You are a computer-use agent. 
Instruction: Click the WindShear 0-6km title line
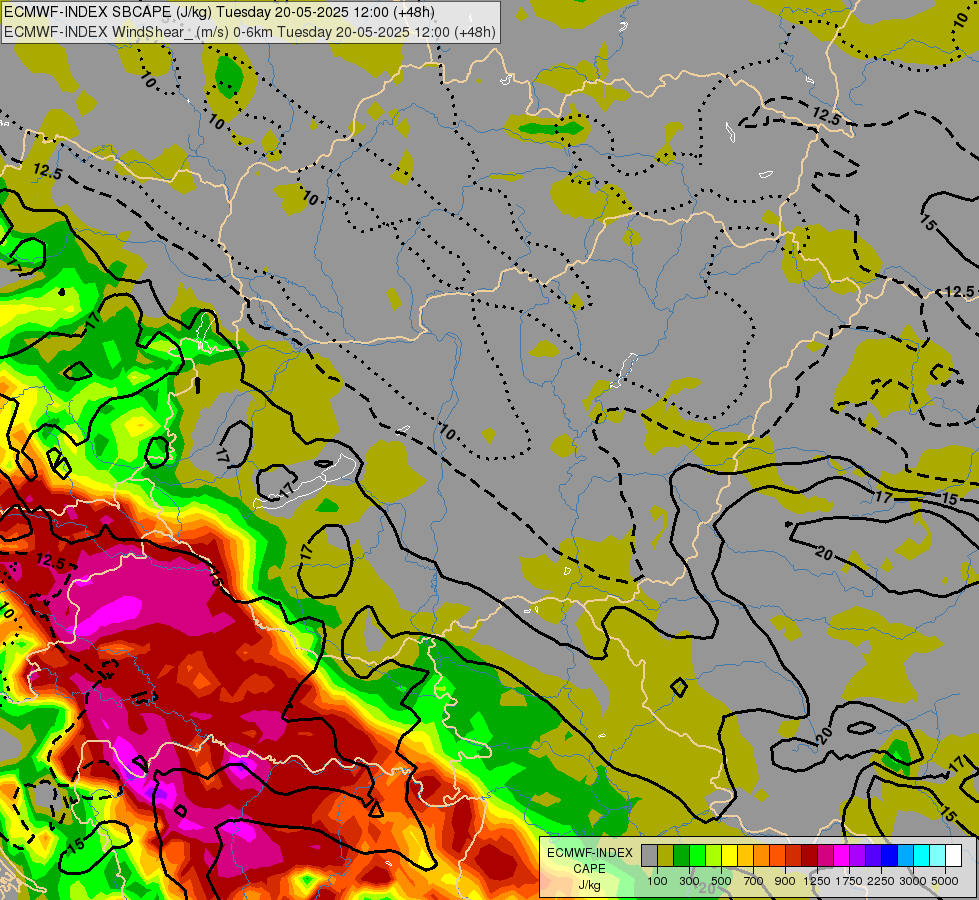click(250, 32)
